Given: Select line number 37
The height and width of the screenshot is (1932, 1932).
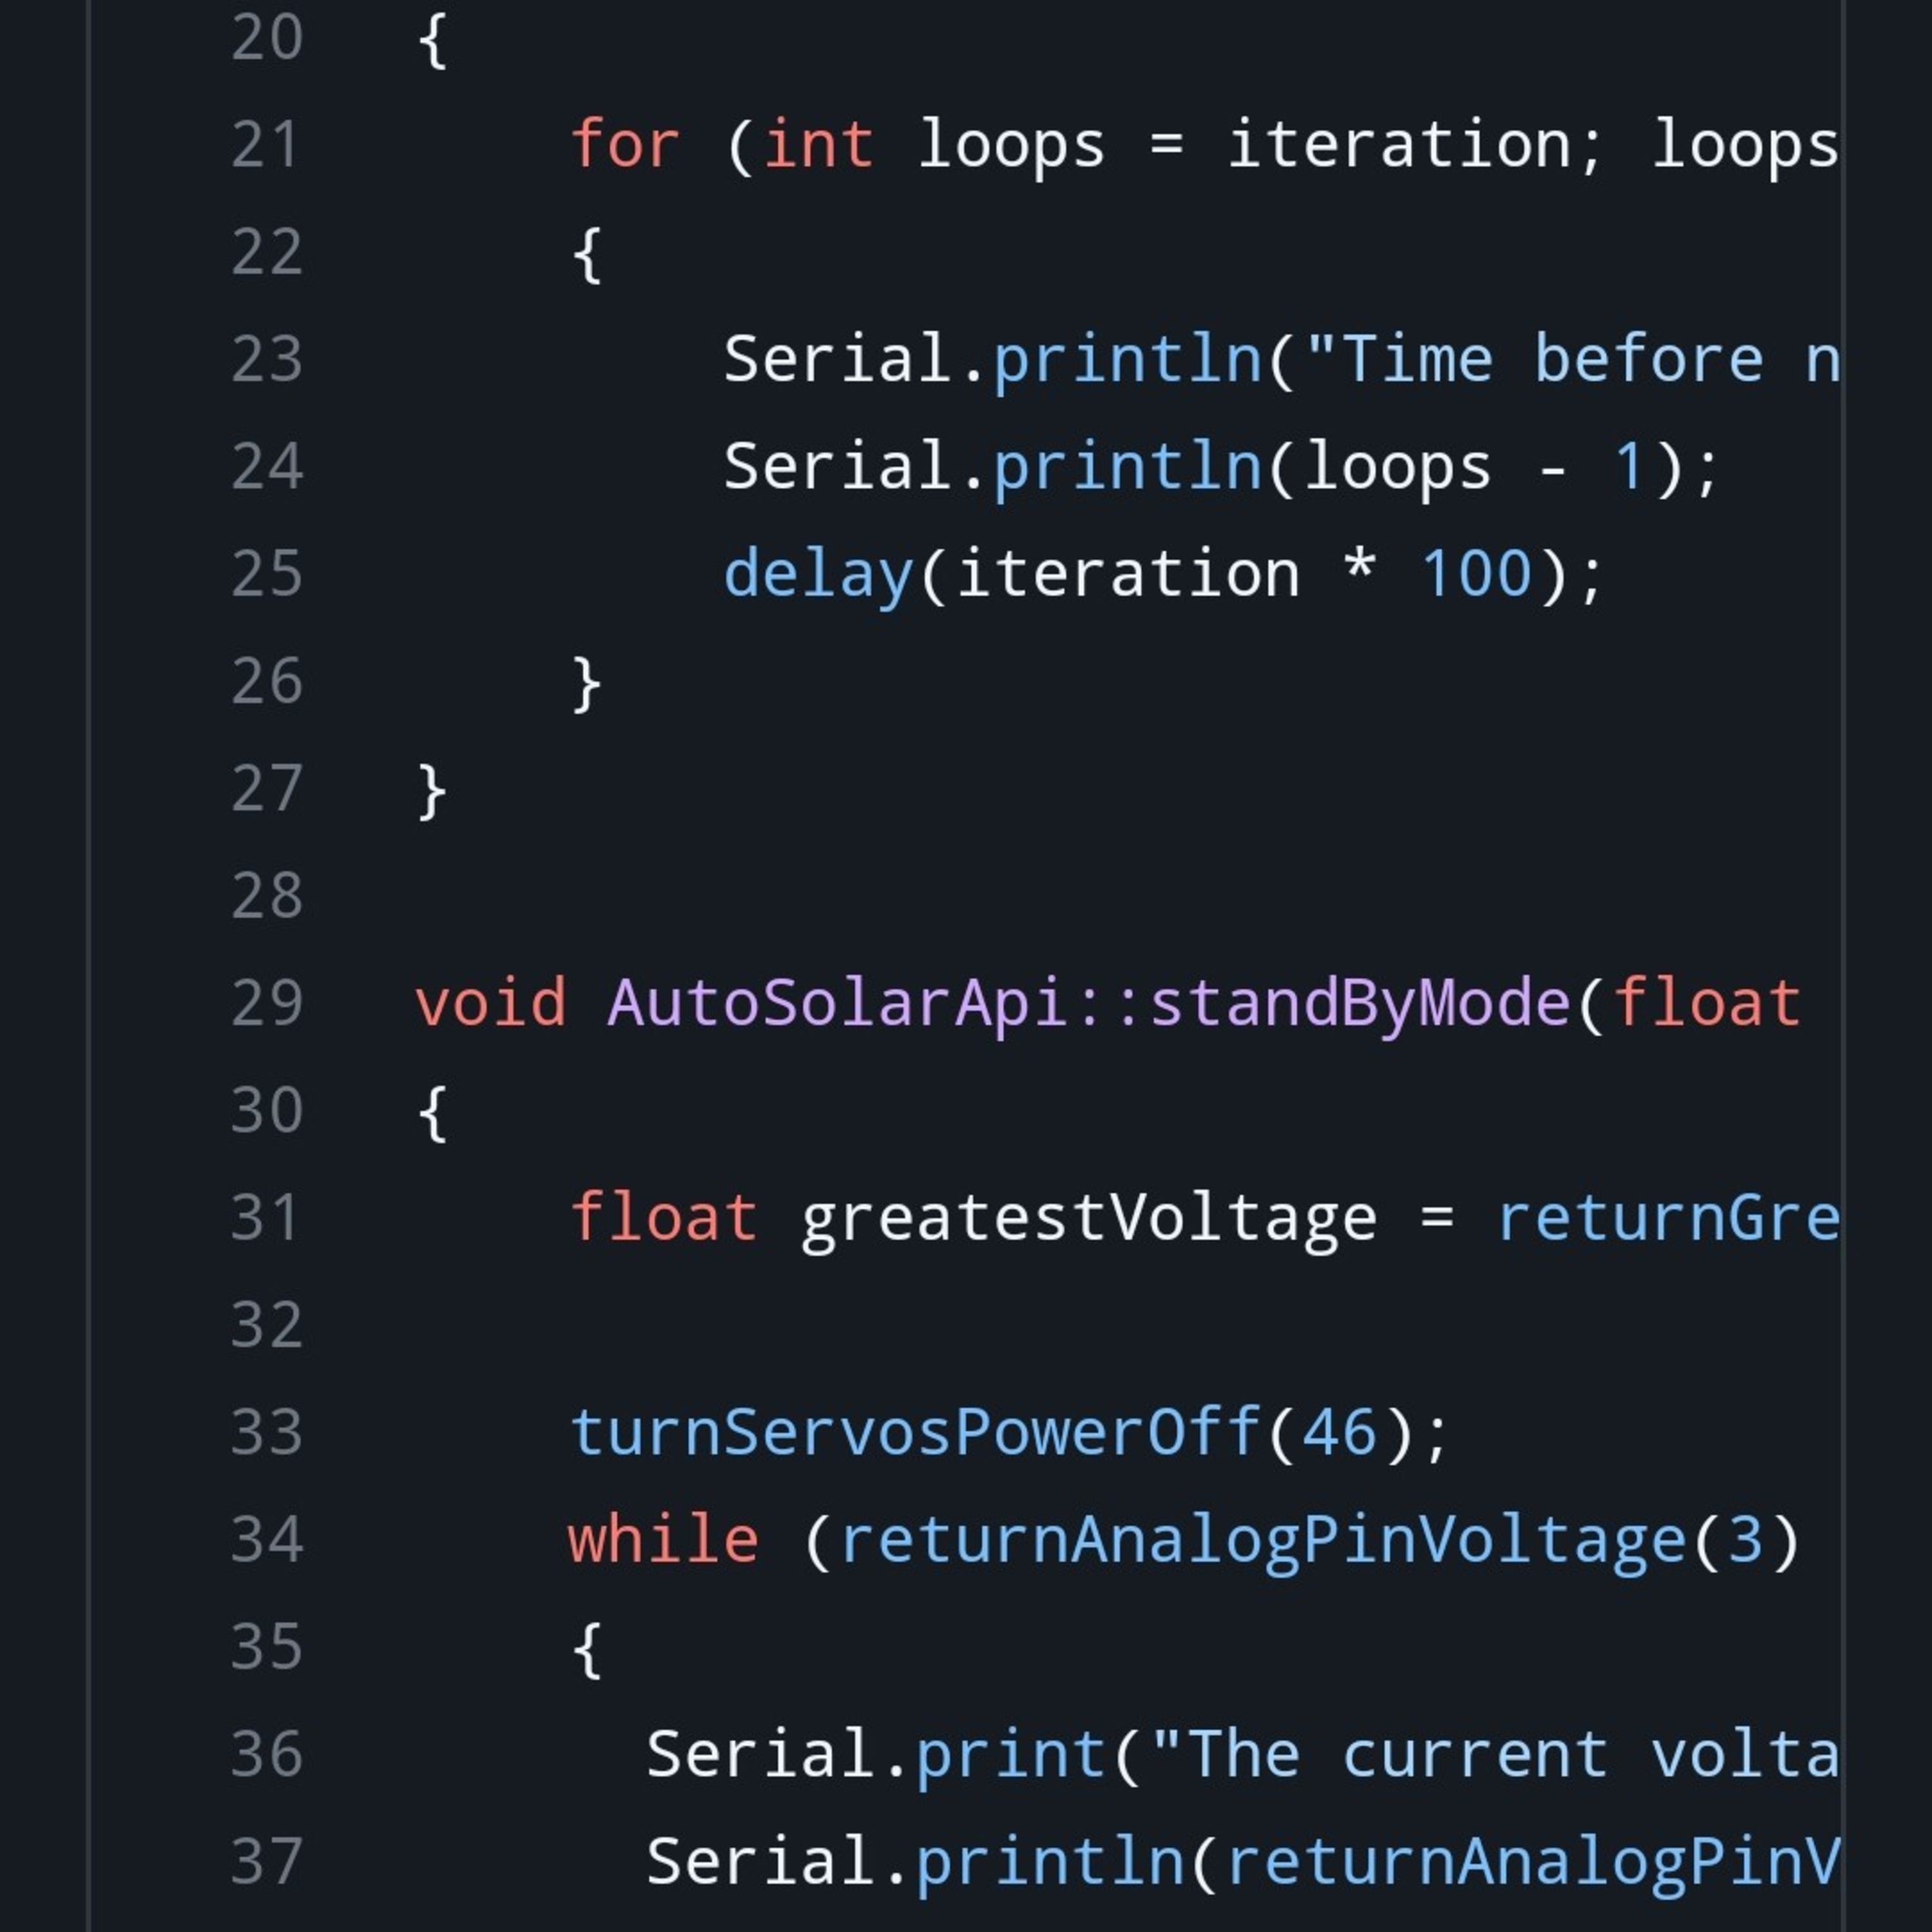Looking at the screenshot, I should click(x=266, y=1861).
